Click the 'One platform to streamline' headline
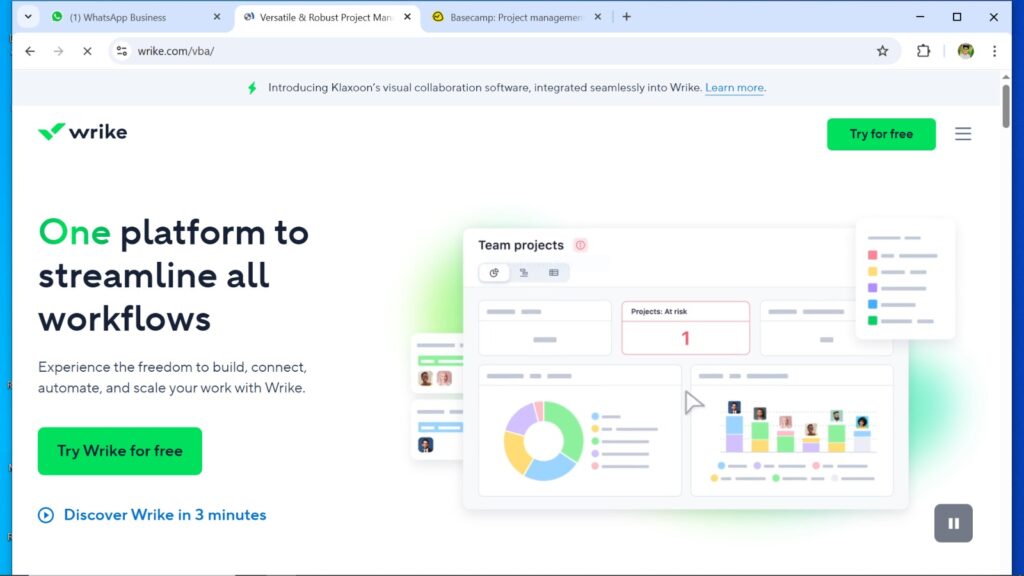 tap(173, 276)
